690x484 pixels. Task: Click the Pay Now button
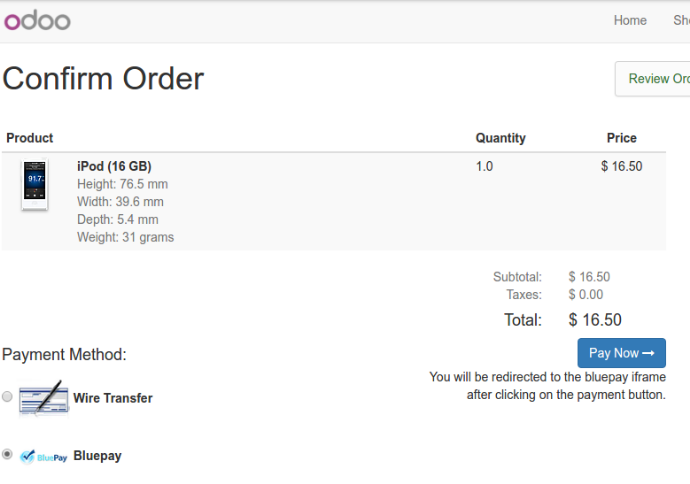click(621, 353)
